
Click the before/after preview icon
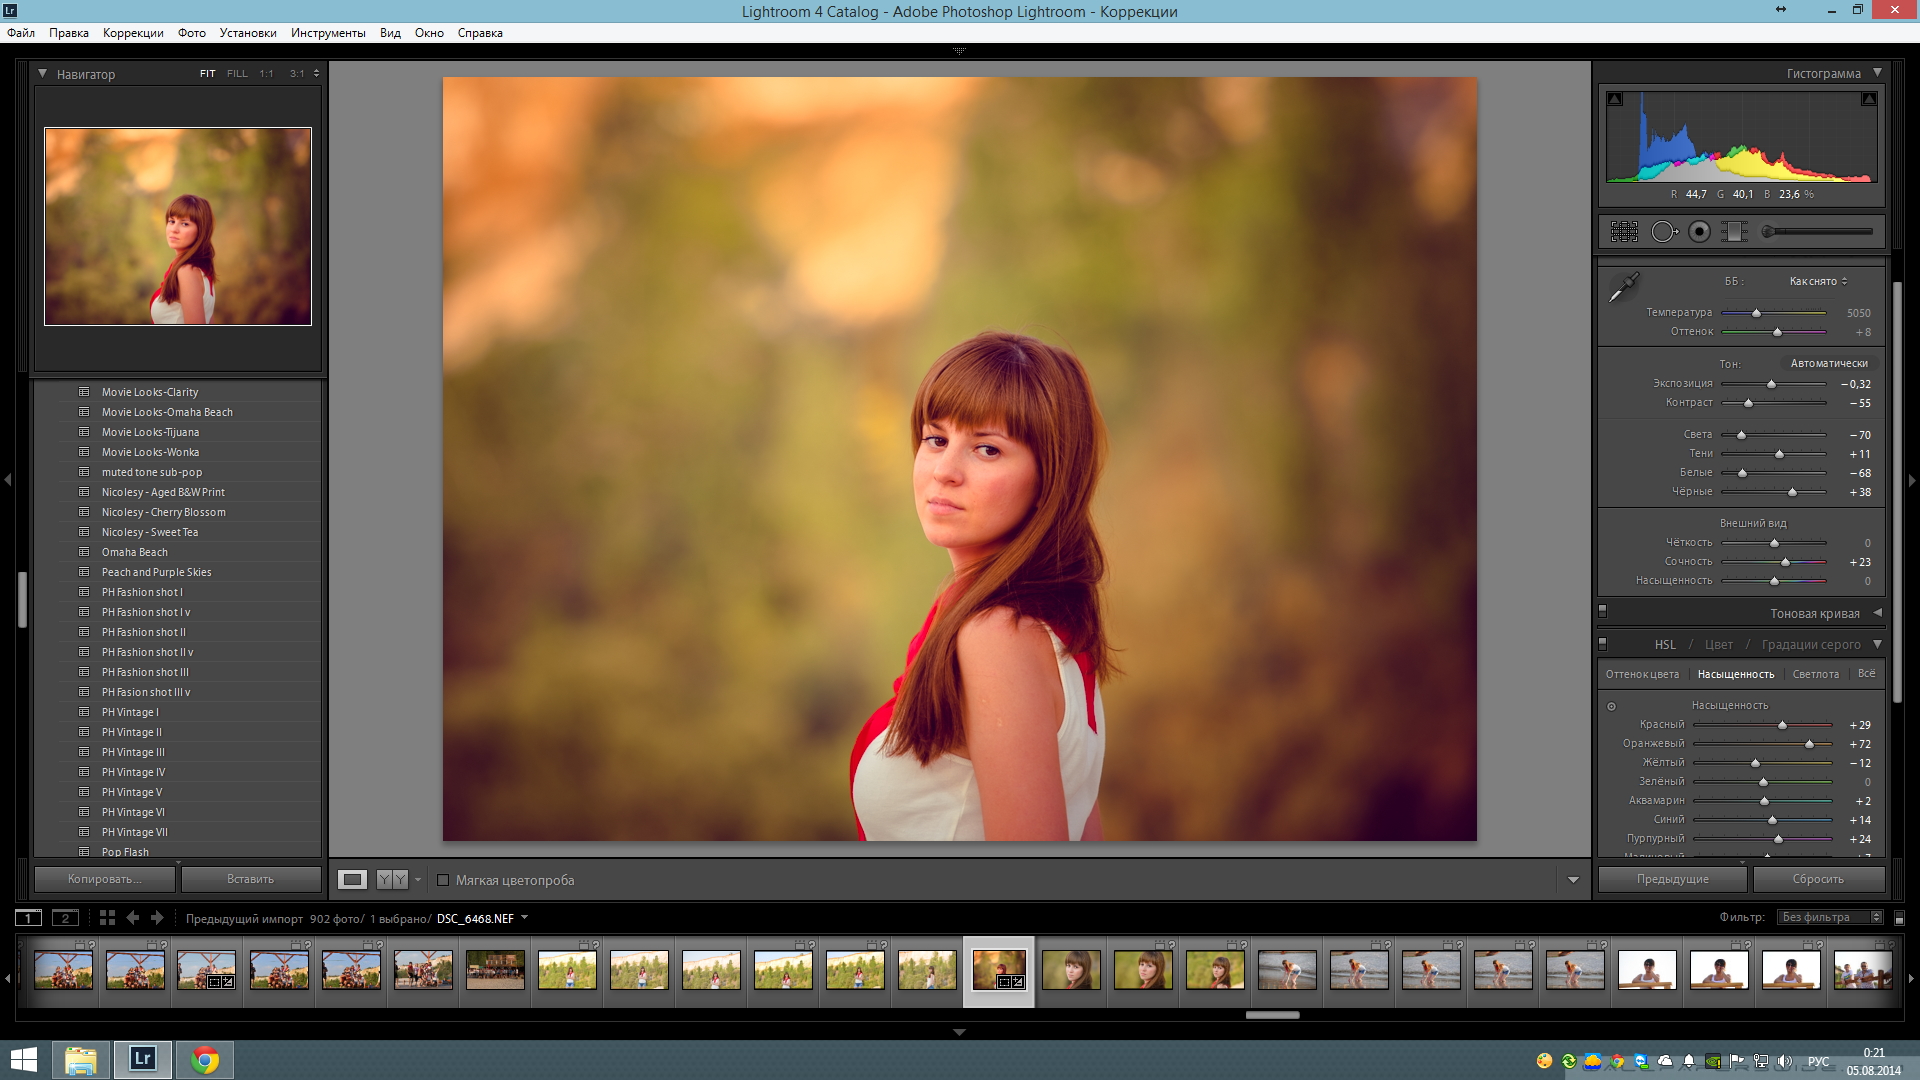(x=390, y=878)
